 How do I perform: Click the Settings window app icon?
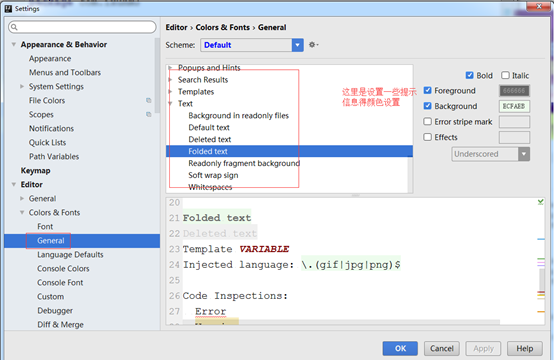[x=8, y=8]
